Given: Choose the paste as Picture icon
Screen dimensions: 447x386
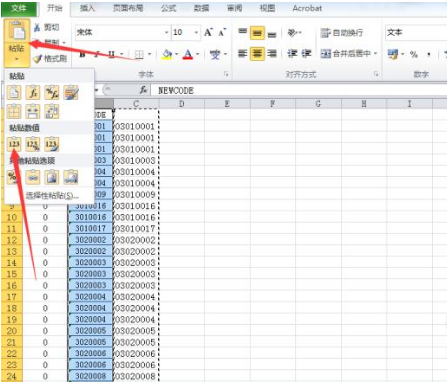Looking at the screenshot, I should 52,177.
